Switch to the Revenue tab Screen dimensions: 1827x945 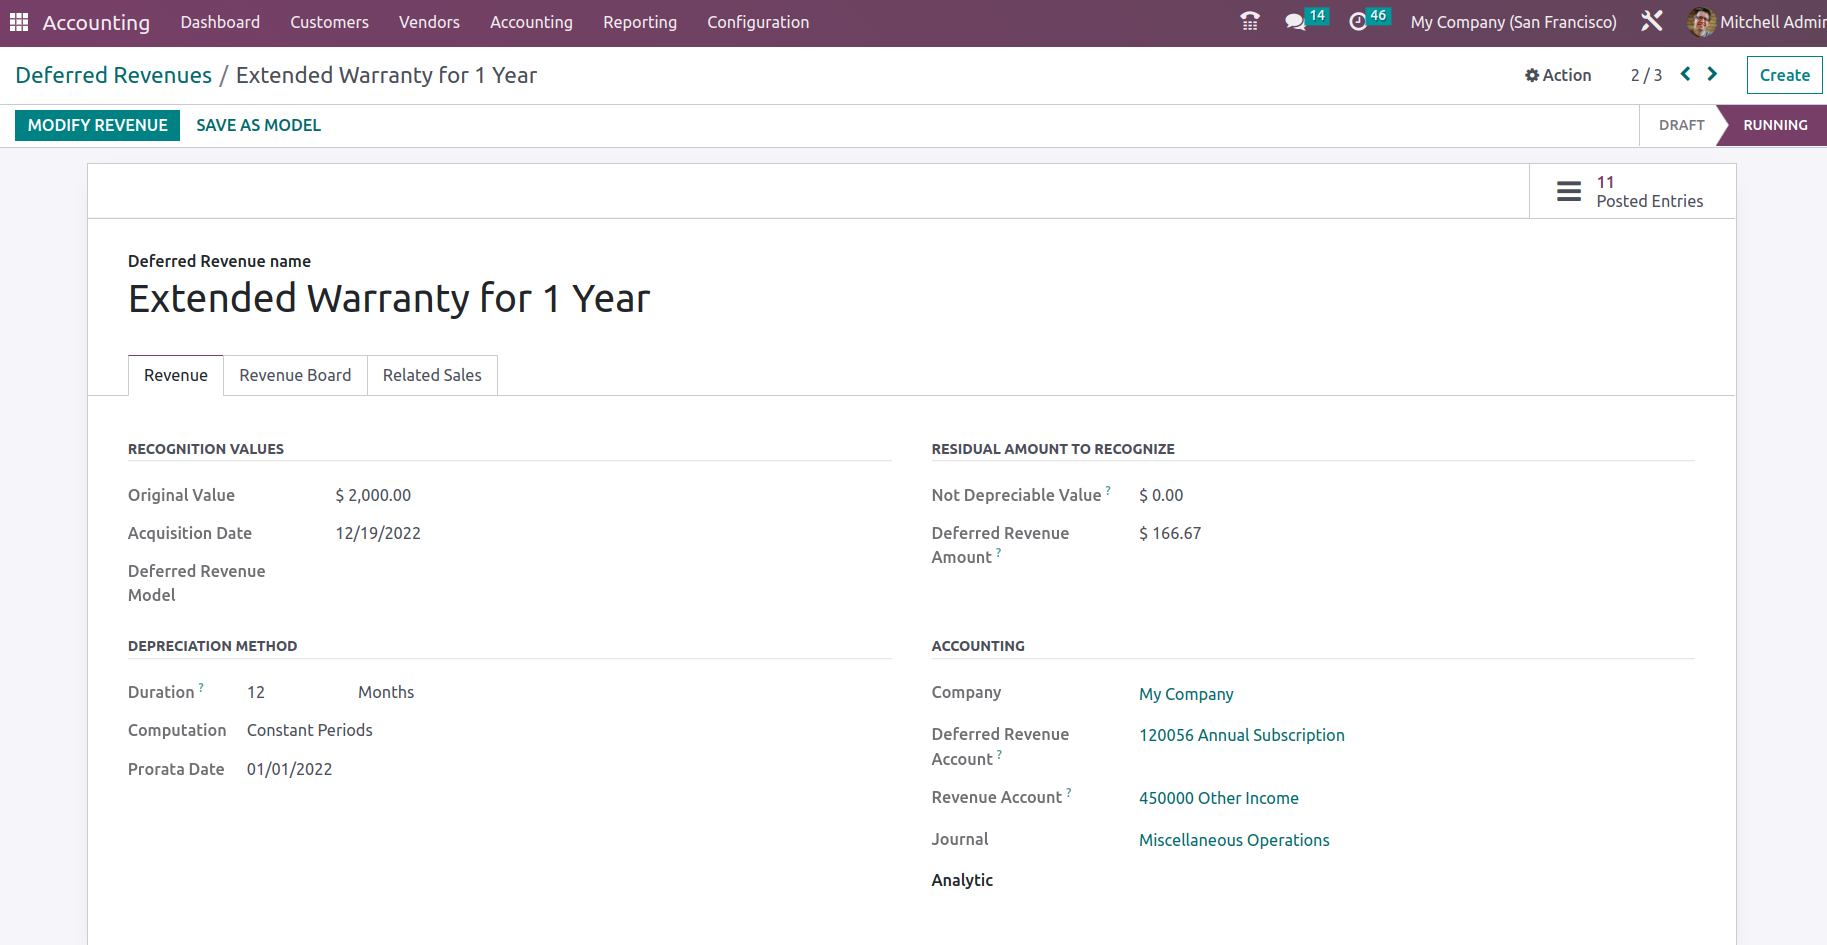click(176, 375)
